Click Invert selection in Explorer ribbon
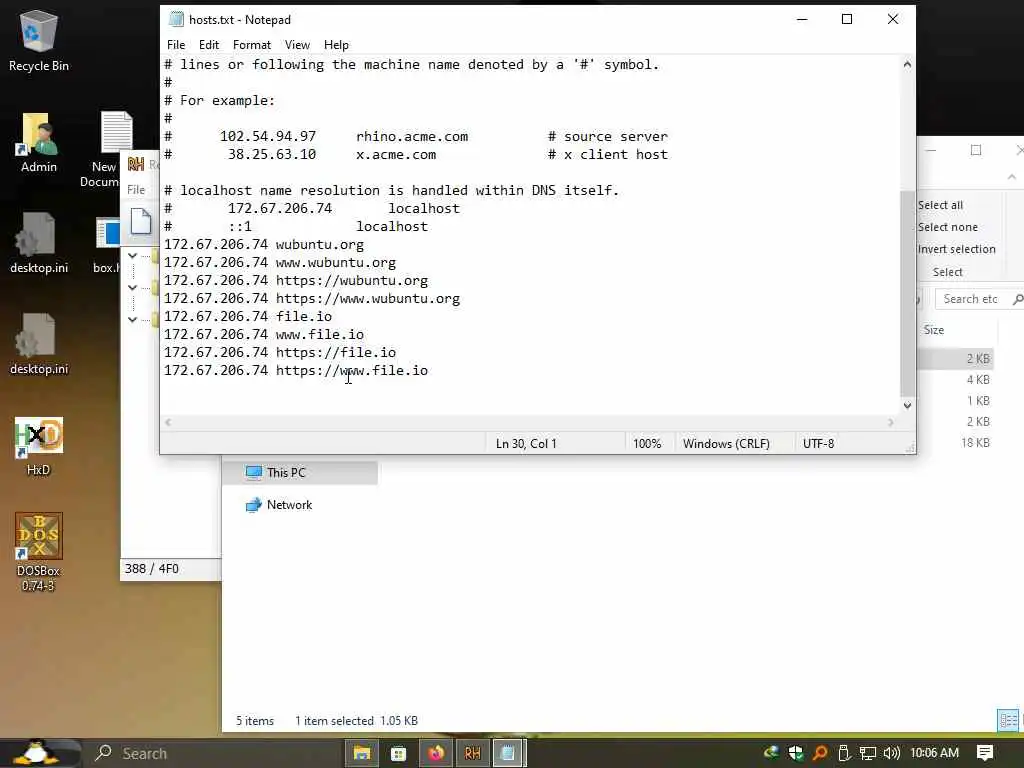Screen dimensions: 1024x768 coord(956,249)
